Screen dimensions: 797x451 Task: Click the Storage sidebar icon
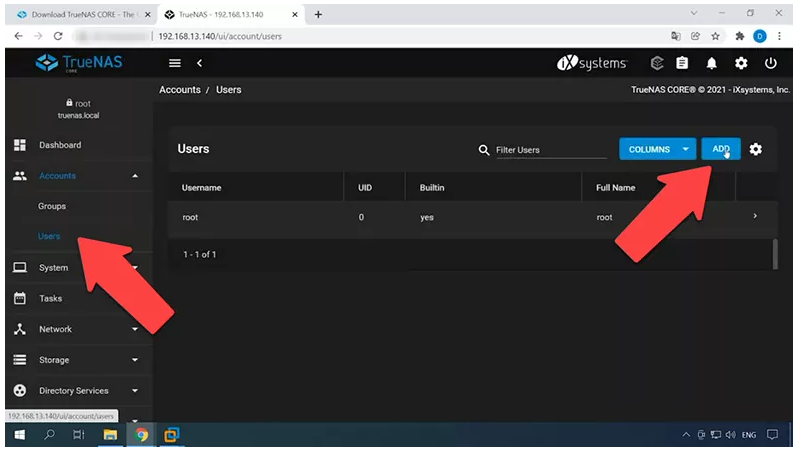(20, 360)
